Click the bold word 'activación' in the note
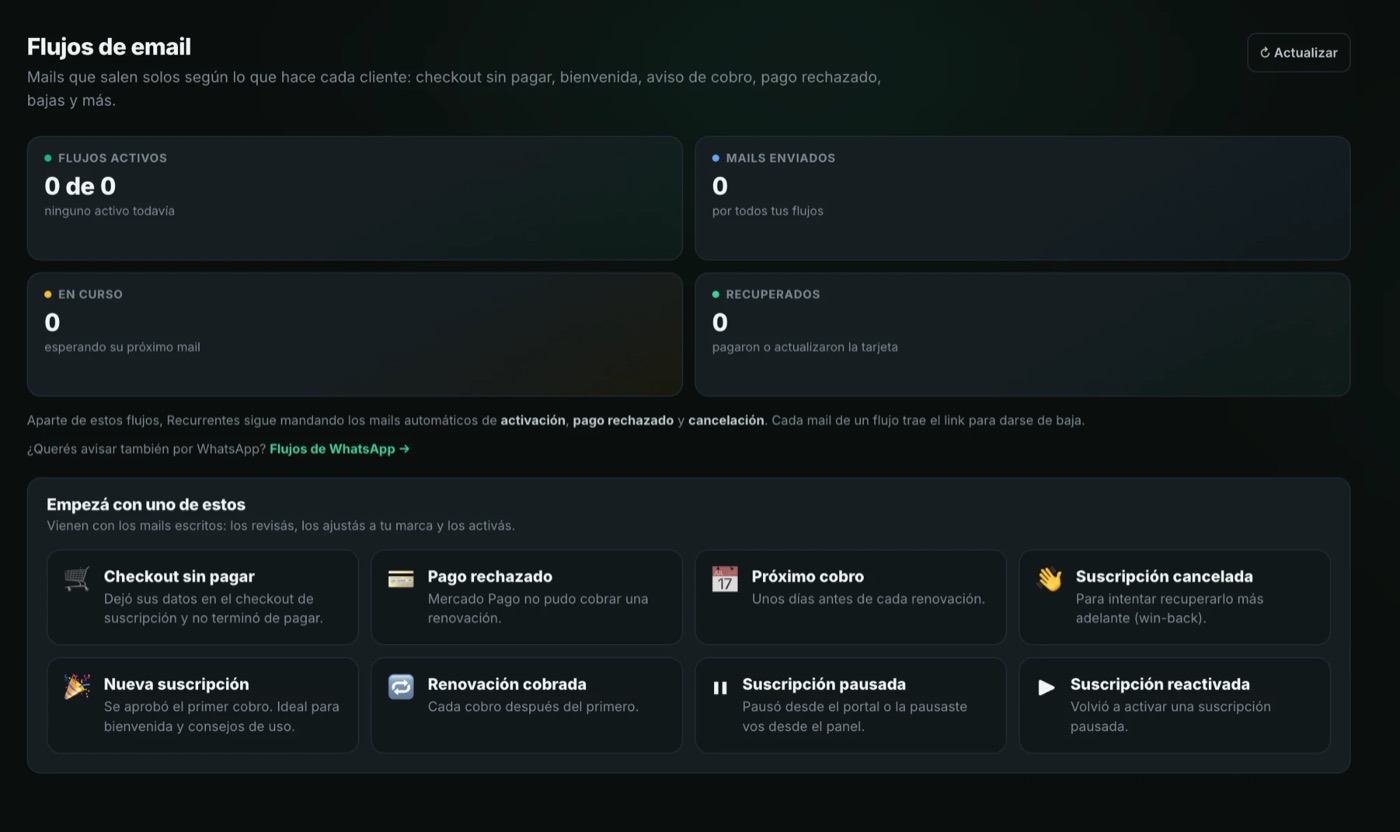The image size is (1400, 832). click(x=533, y=421)
